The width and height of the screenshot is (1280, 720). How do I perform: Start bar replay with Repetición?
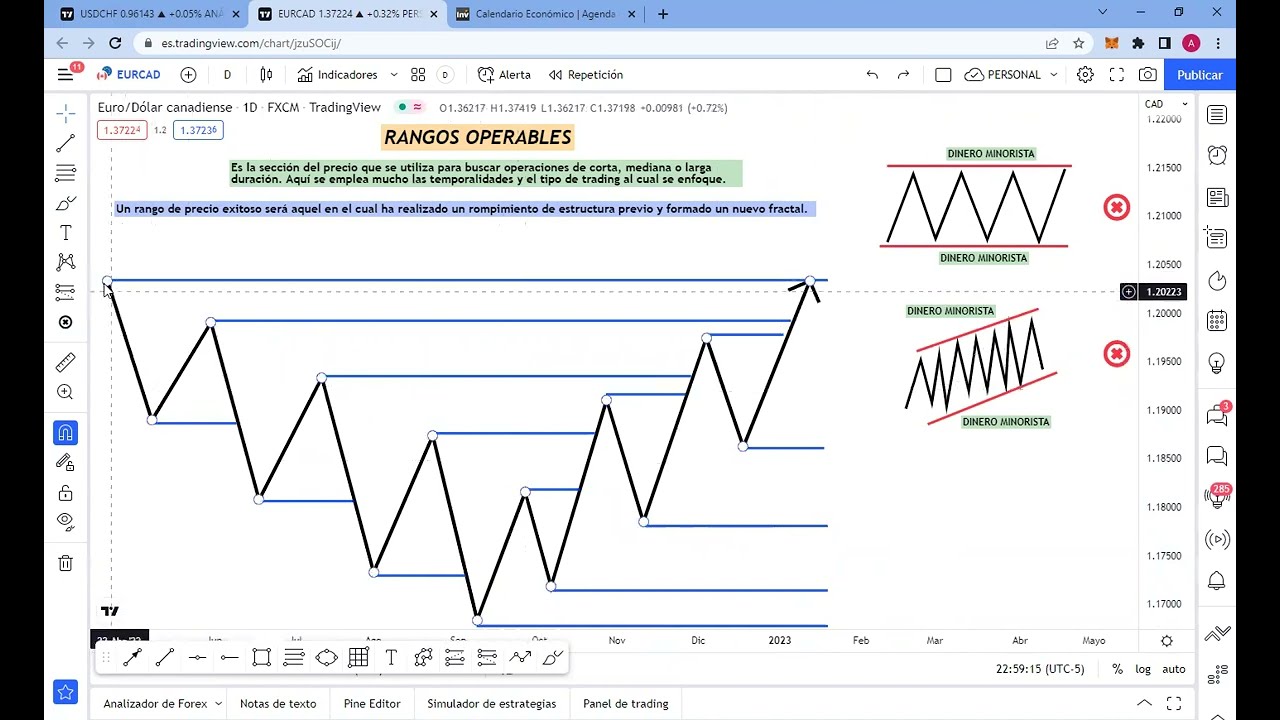pos(585,75)
